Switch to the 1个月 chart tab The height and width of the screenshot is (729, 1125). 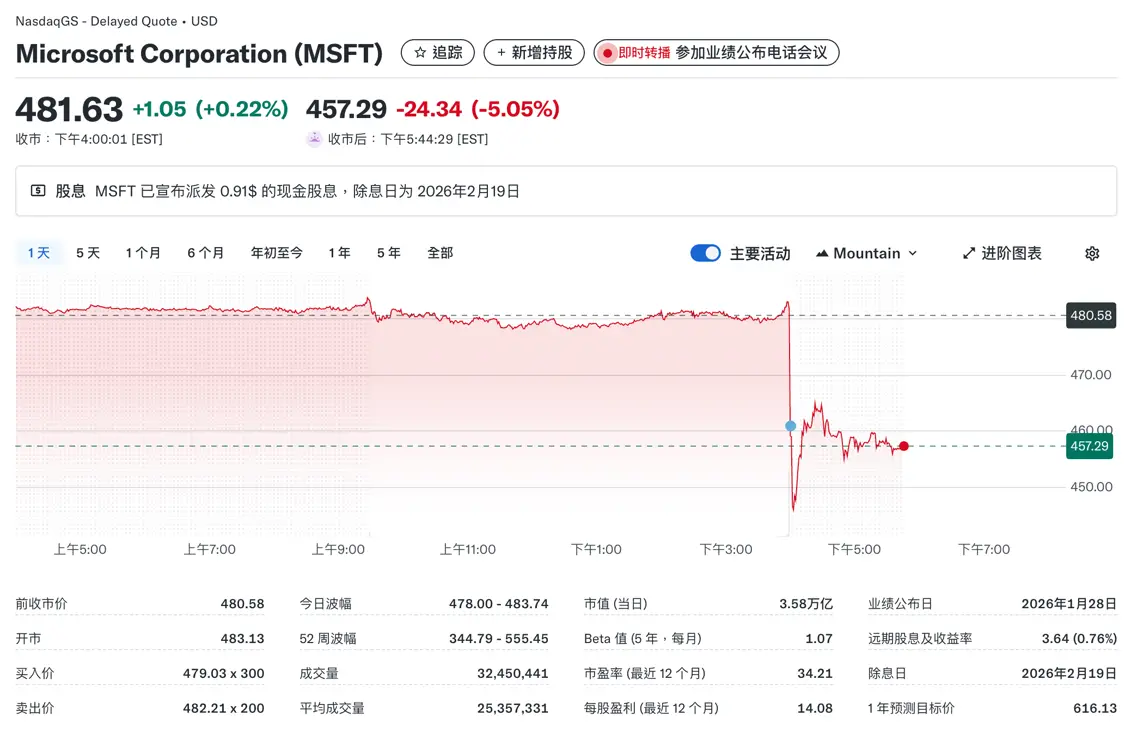pyautogui.click(x=143, y=253)
